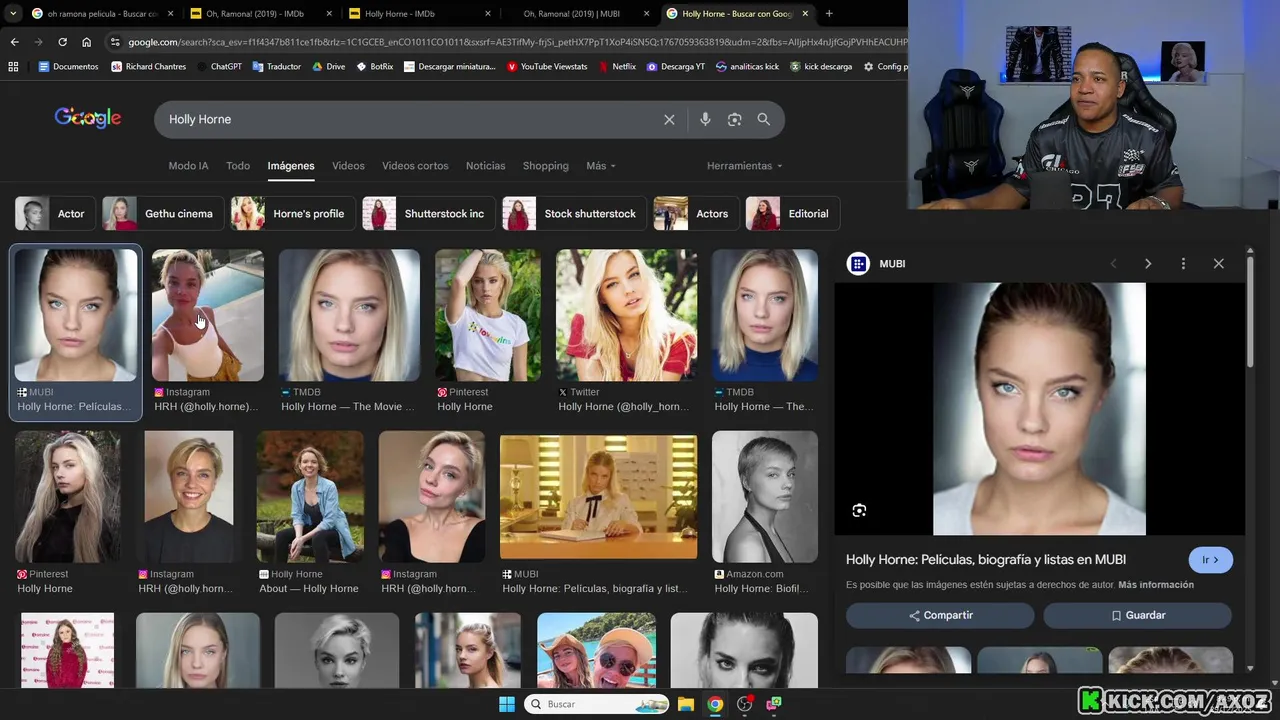Click the browser address bar

coord(515,42)
